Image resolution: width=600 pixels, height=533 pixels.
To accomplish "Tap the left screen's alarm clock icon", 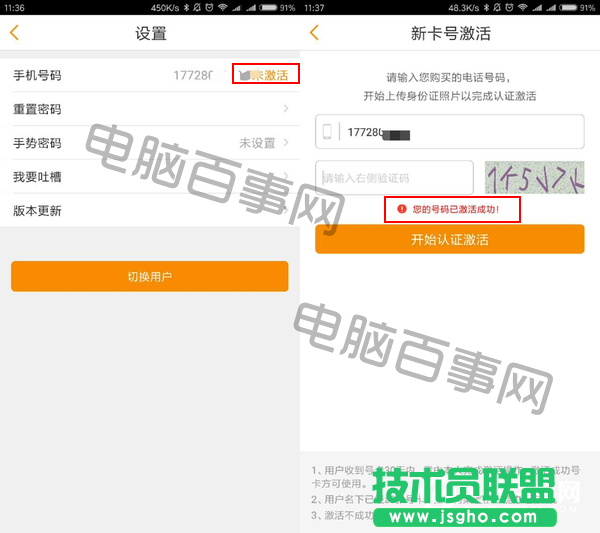I will (209, 7).
